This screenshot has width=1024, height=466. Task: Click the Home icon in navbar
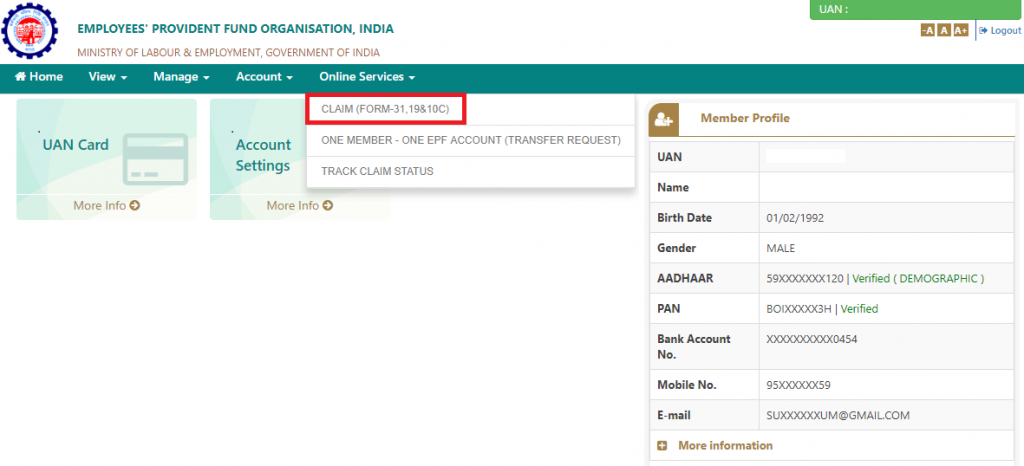click(x=20, y=77)
